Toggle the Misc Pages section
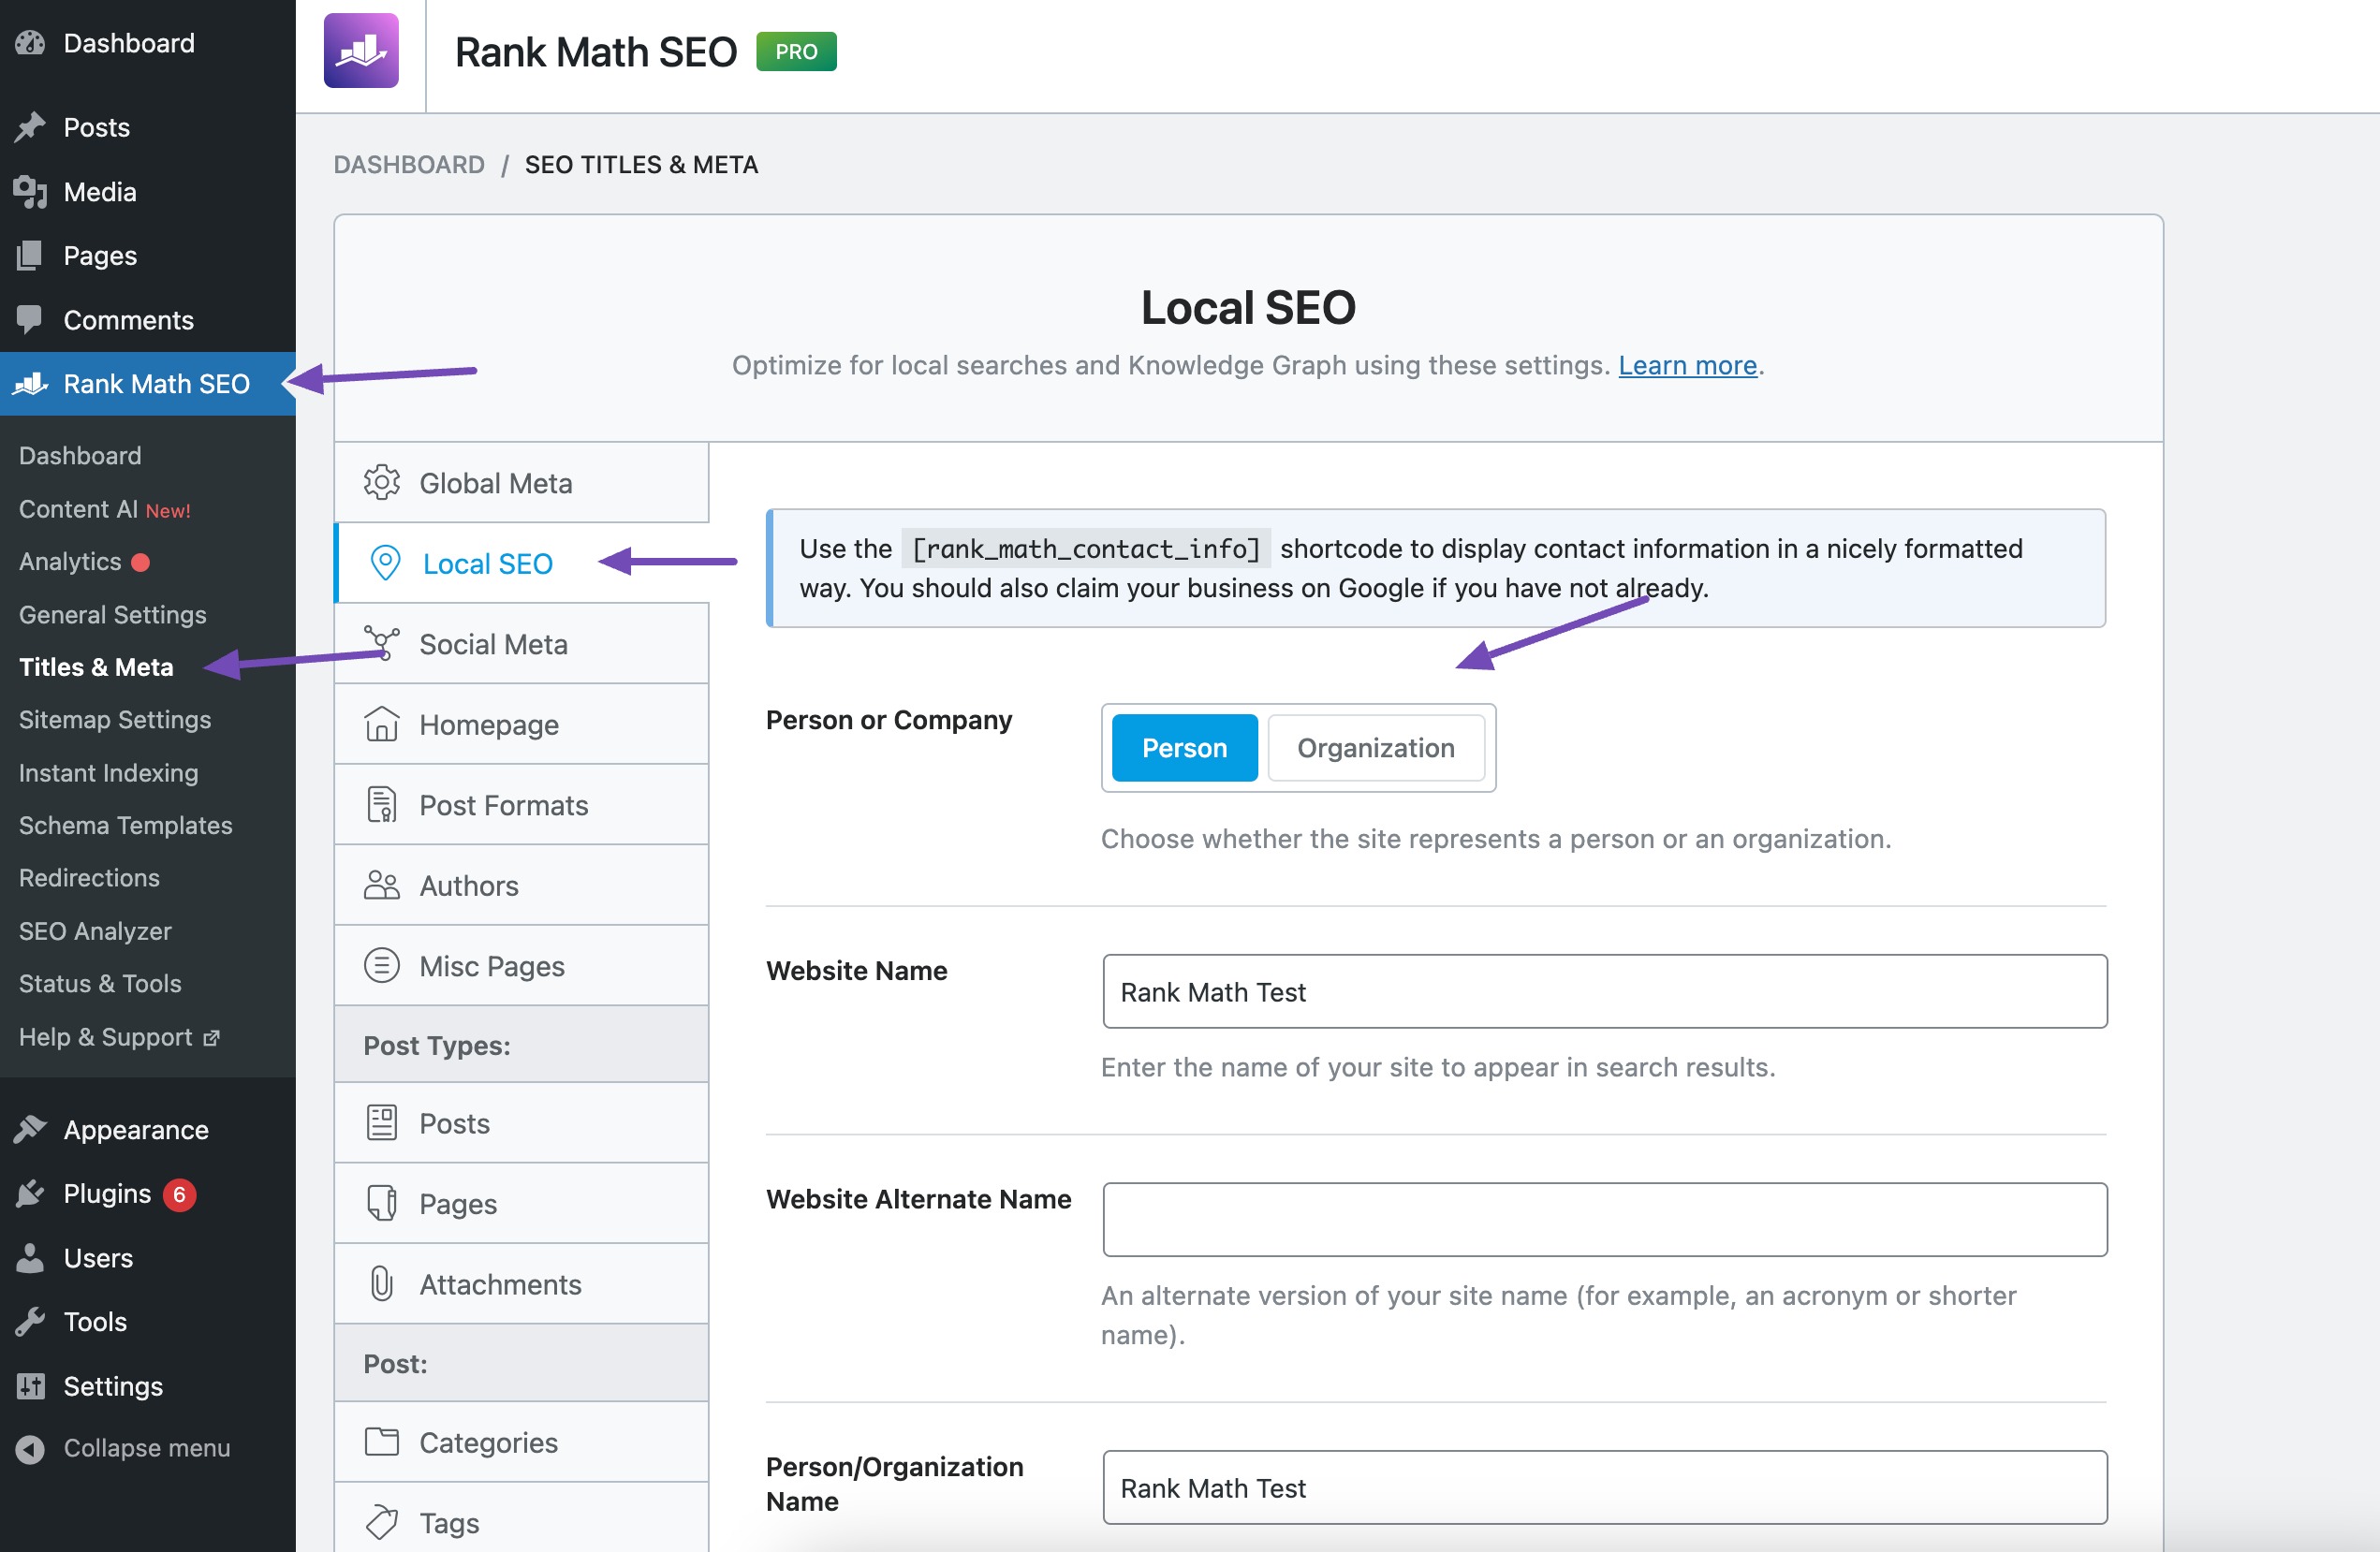 pos(491,965)
